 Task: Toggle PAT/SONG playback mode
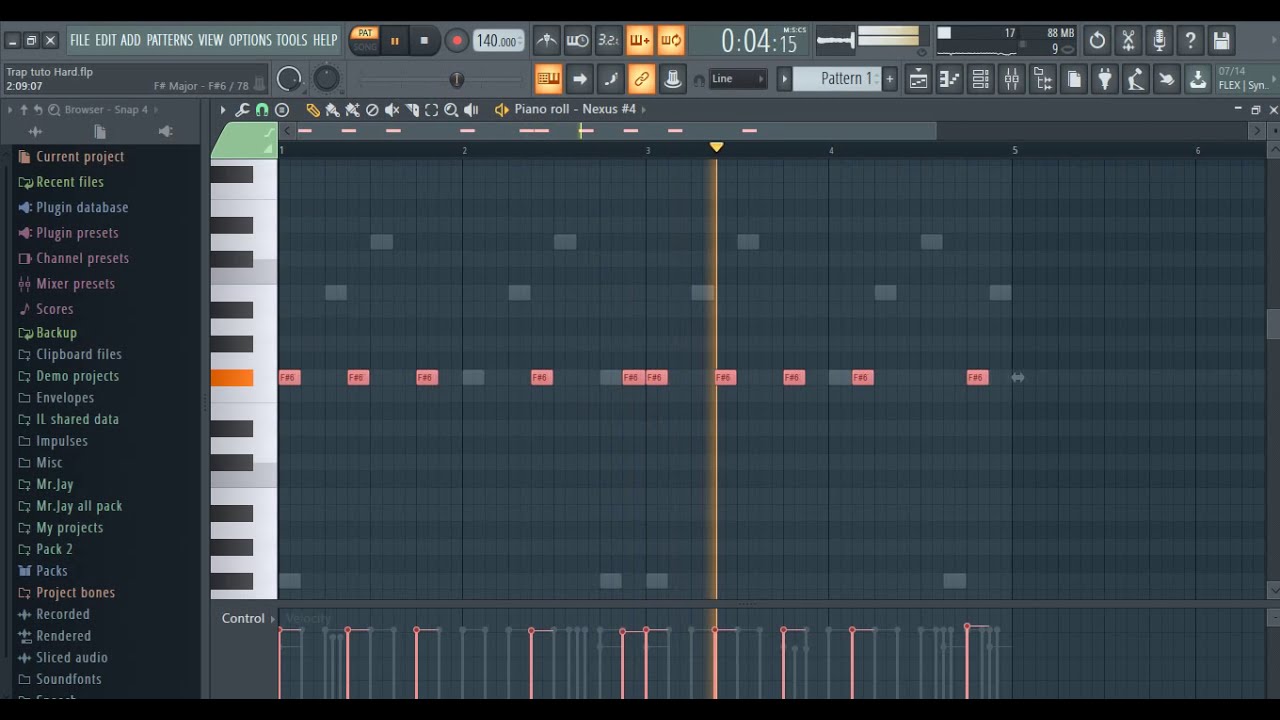(x=365, y=40)
